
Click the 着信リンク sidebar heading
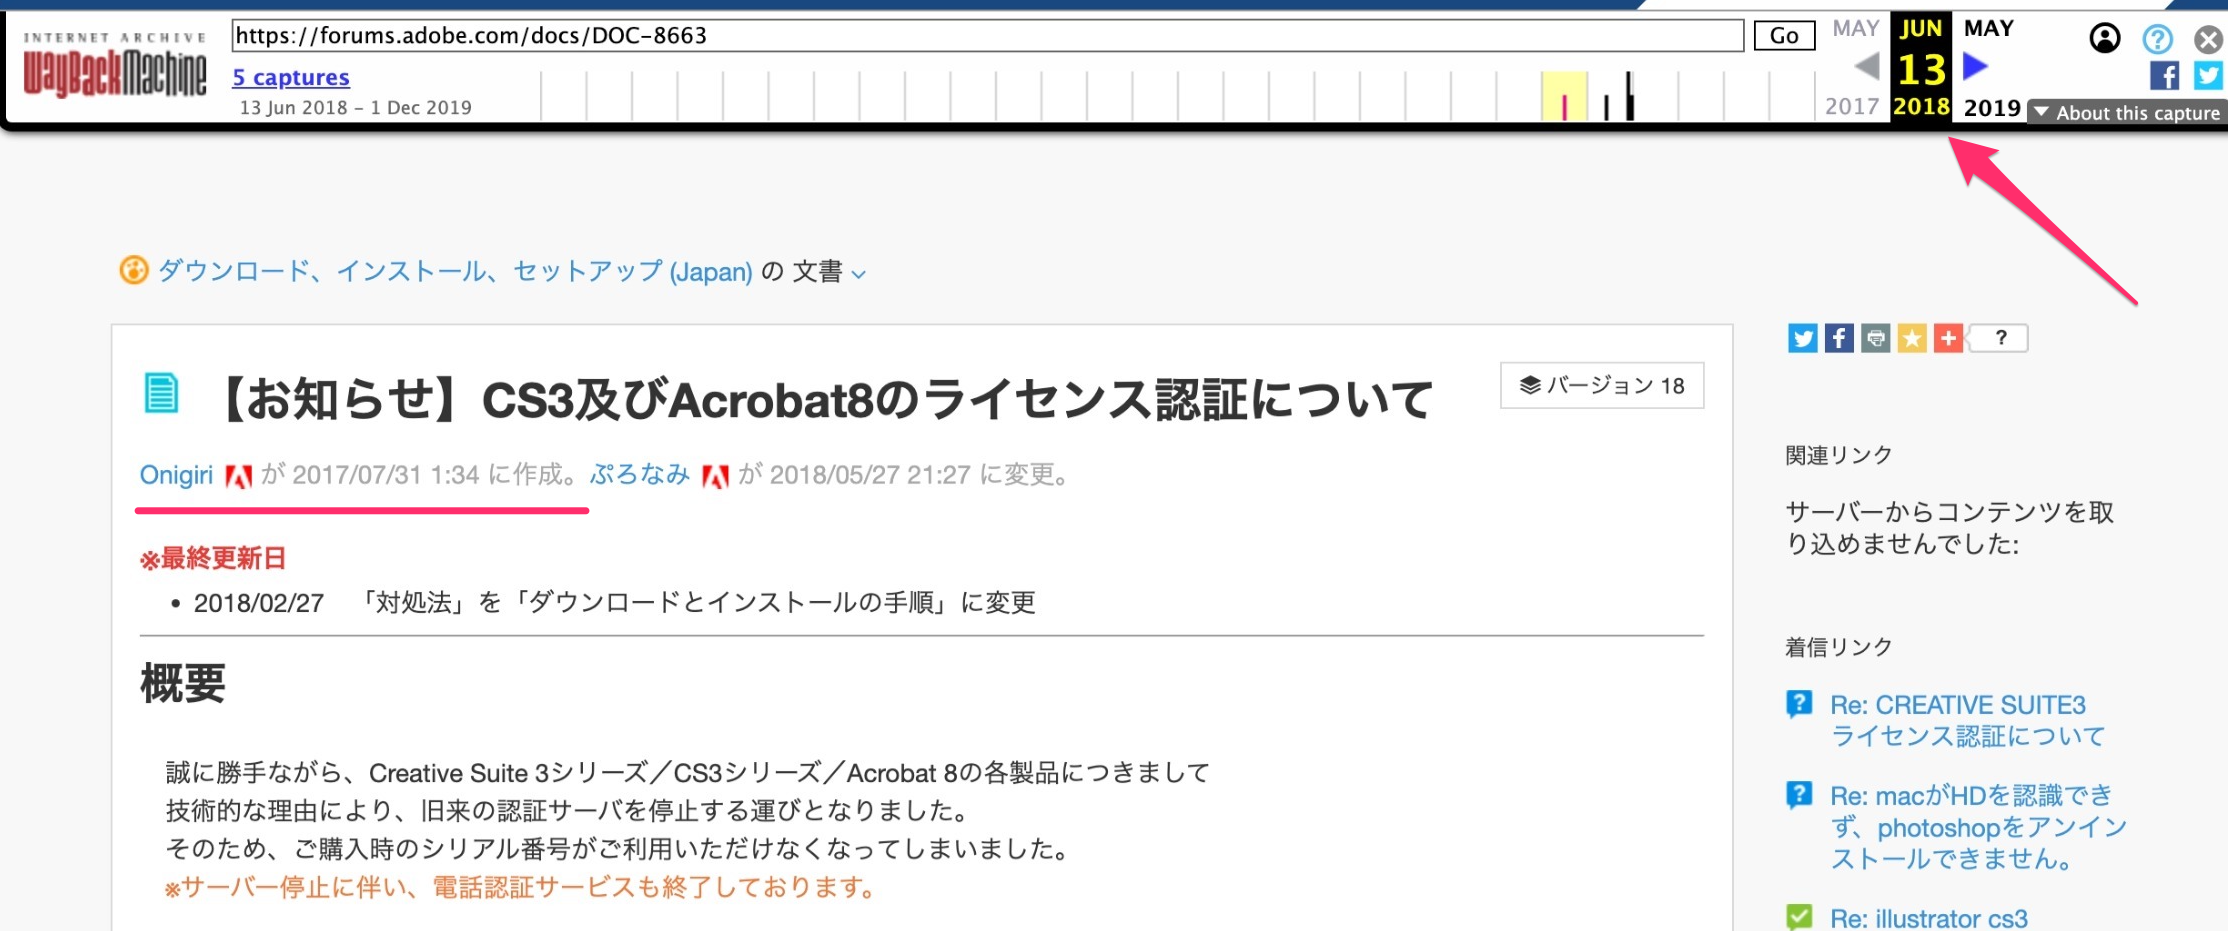click(x=1838, y=648)
